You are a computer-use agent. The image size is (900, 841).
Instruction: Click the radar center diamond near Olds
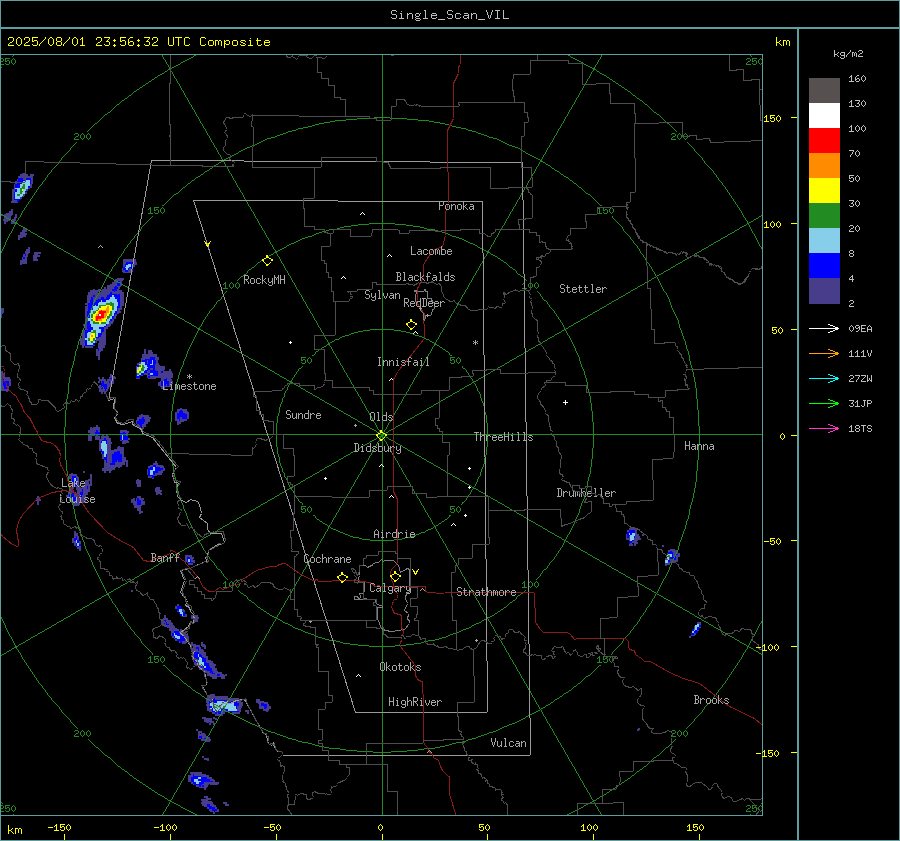click(x=382, y=435)
